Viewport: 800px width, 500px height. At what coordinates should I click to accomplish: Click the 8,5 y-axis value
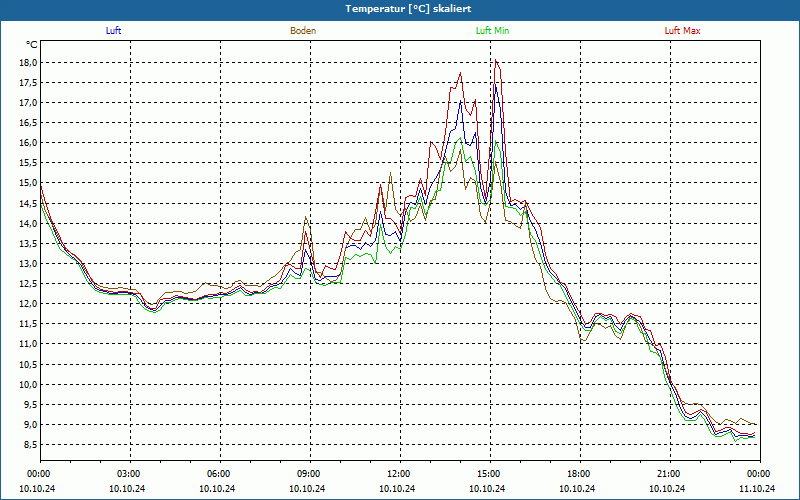pyautogui.click(x=31, y=444)
